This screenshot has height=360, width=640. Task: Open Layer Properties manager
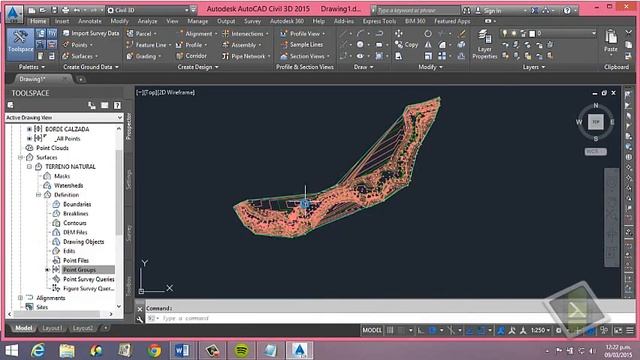[x=484, y=45]
